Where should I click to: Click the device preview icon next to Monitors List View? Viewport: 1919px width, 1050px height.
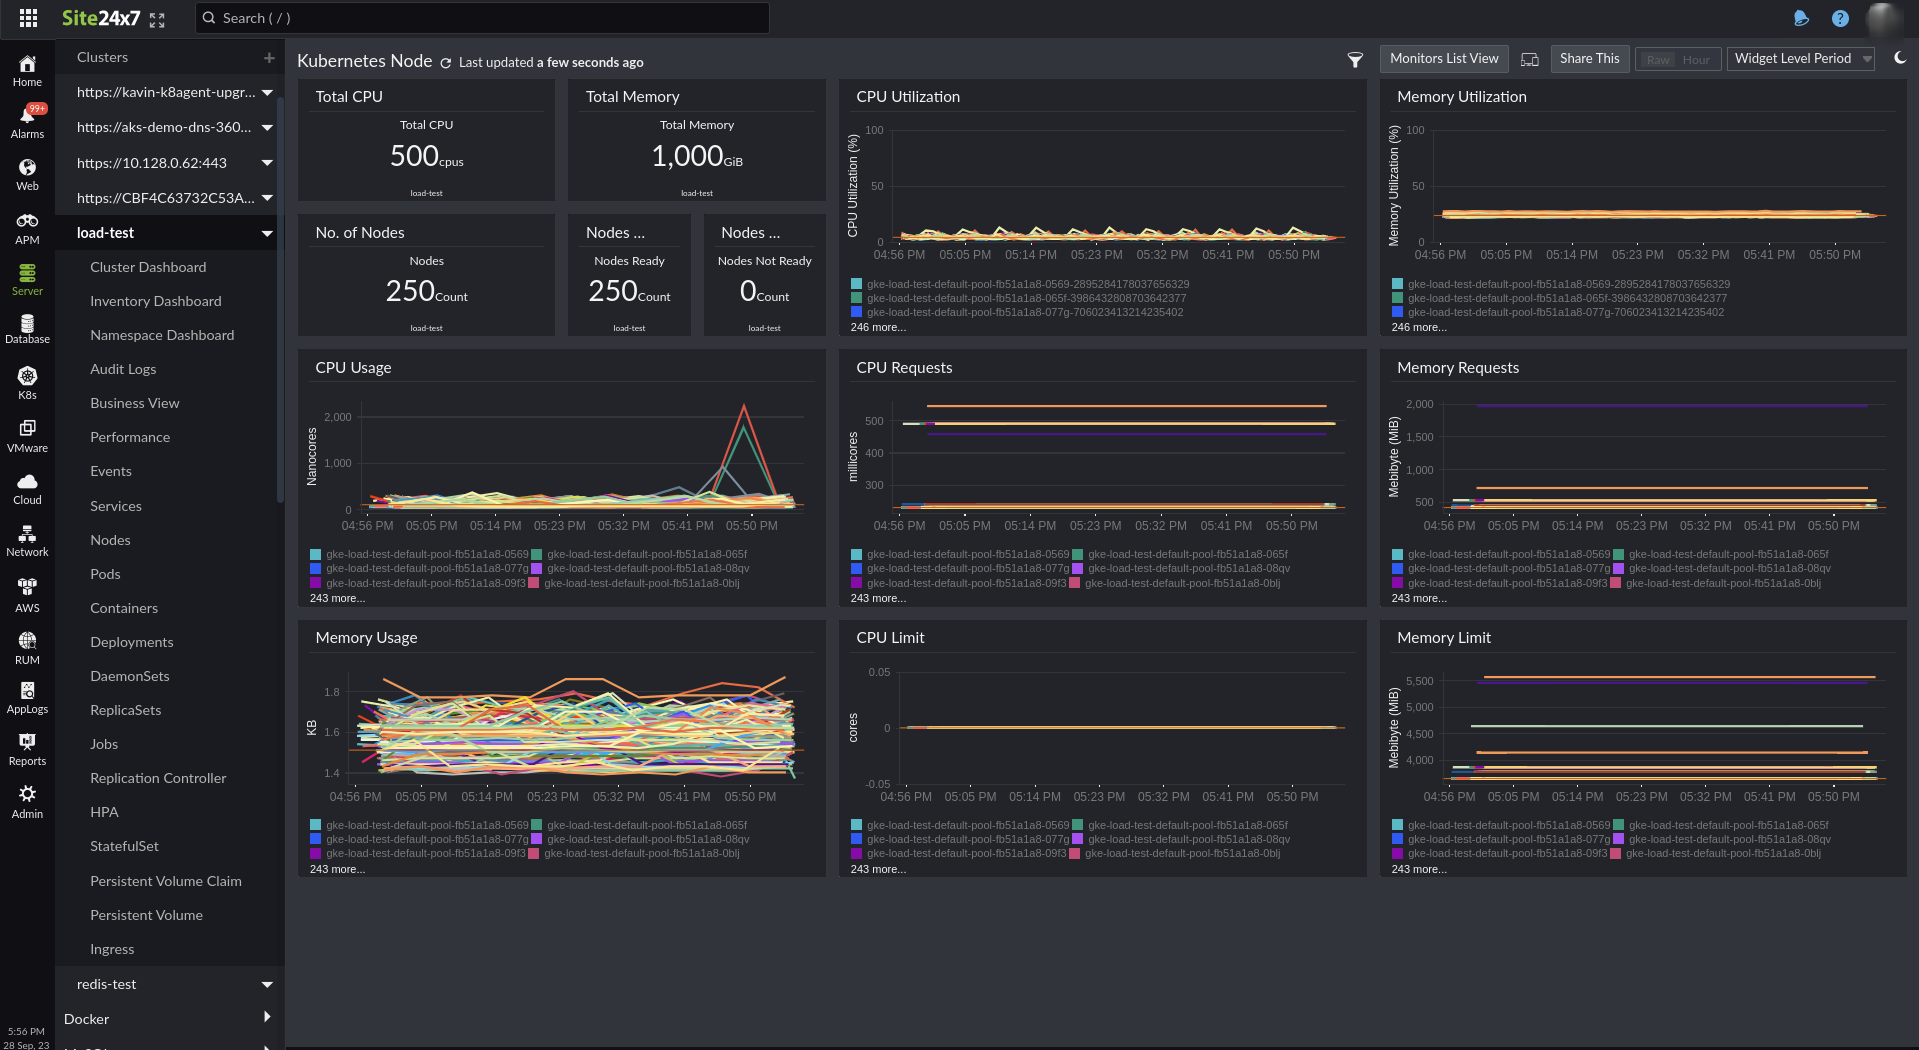pyautogui.click(x=1529, y=59)
